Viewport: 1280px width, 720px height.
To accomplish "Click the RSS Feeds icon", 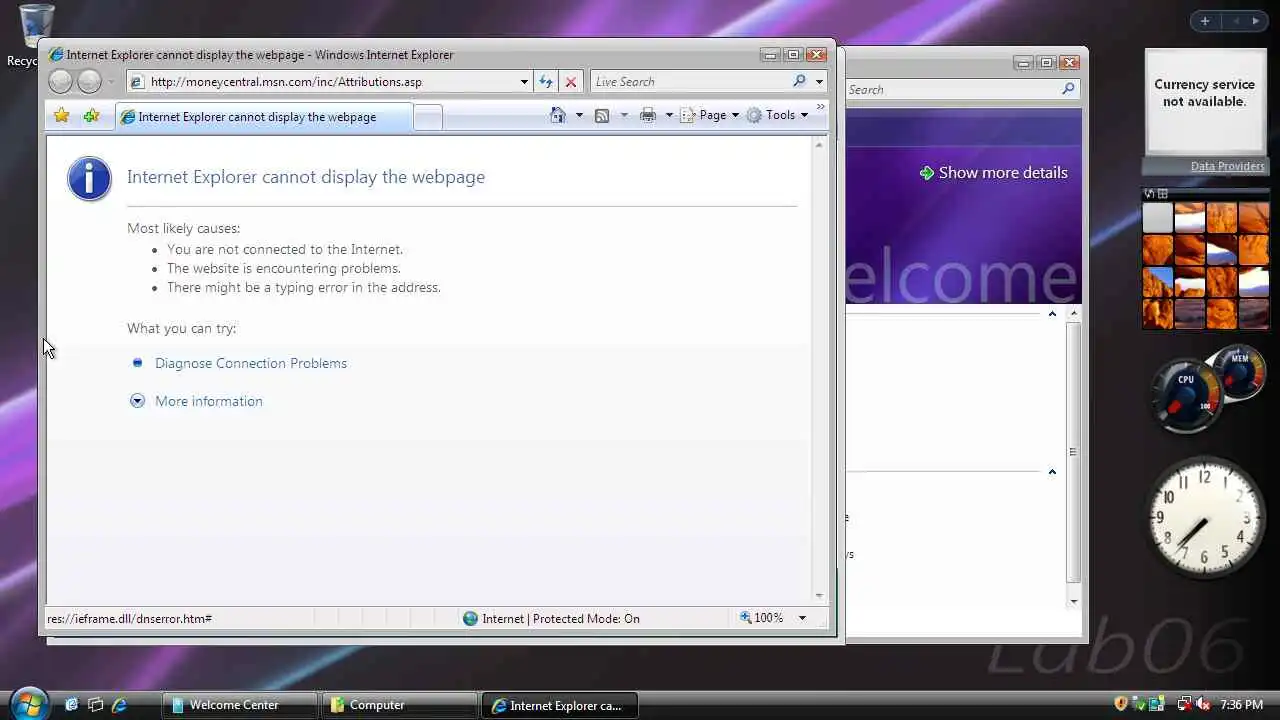I will 602,115.
